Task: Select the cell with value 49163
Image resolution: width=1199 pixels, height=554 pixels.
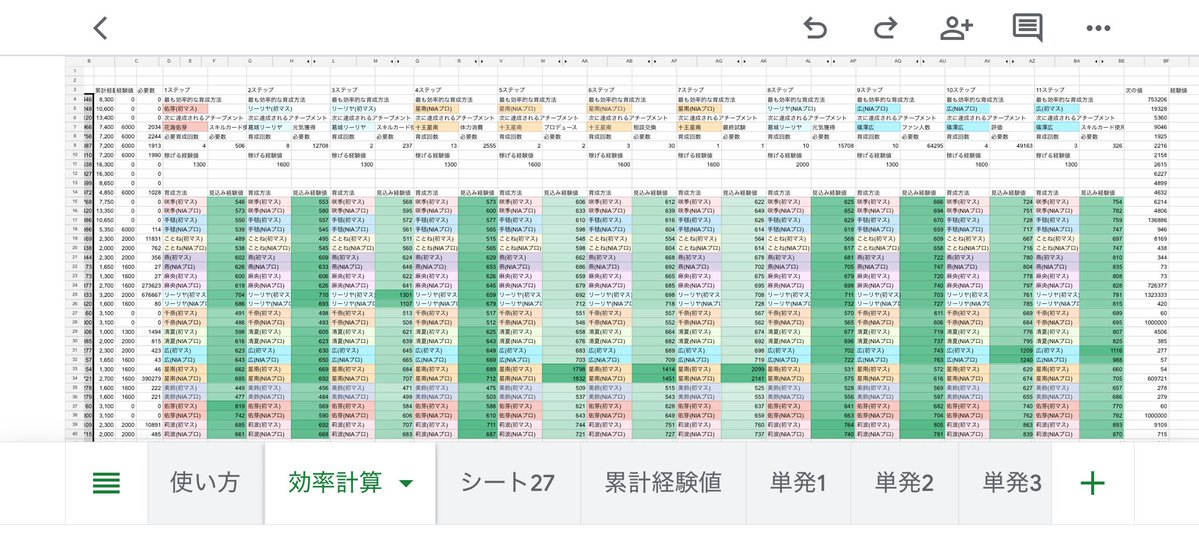Action: pos(1012,145)
